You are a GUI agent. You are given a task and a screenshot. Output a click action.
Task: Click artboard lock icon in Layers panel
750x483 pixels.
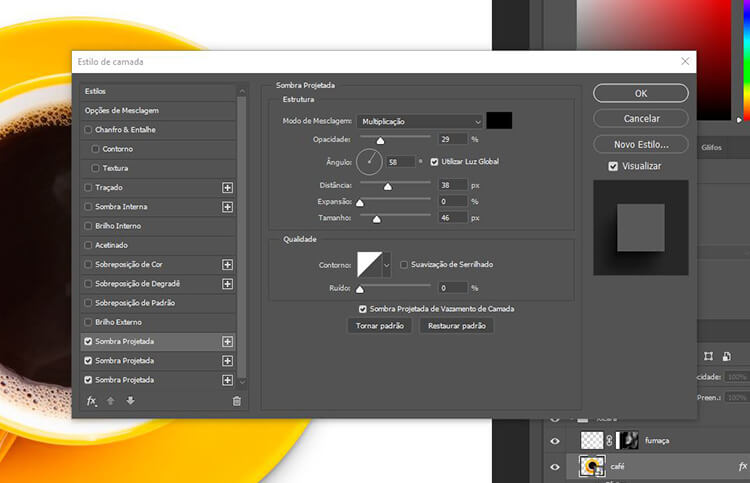click(x=708, y=356)
